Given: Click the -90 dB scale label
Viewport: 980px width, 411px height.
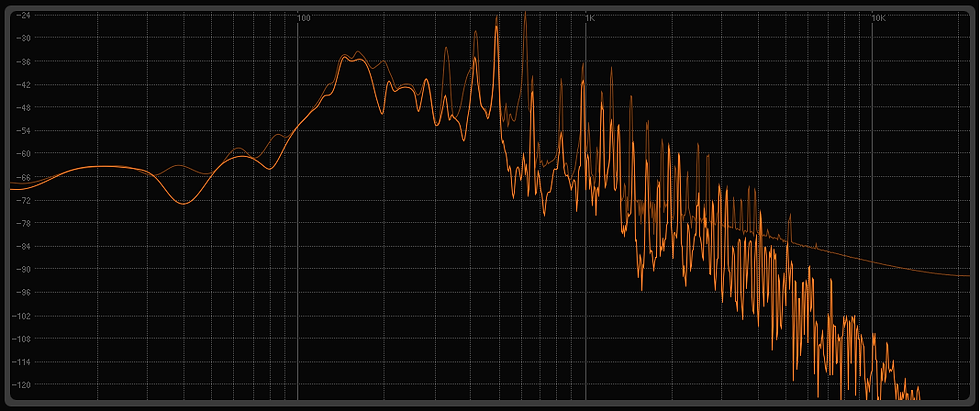Looking at the screenshot, I should [x=25, y=269].
